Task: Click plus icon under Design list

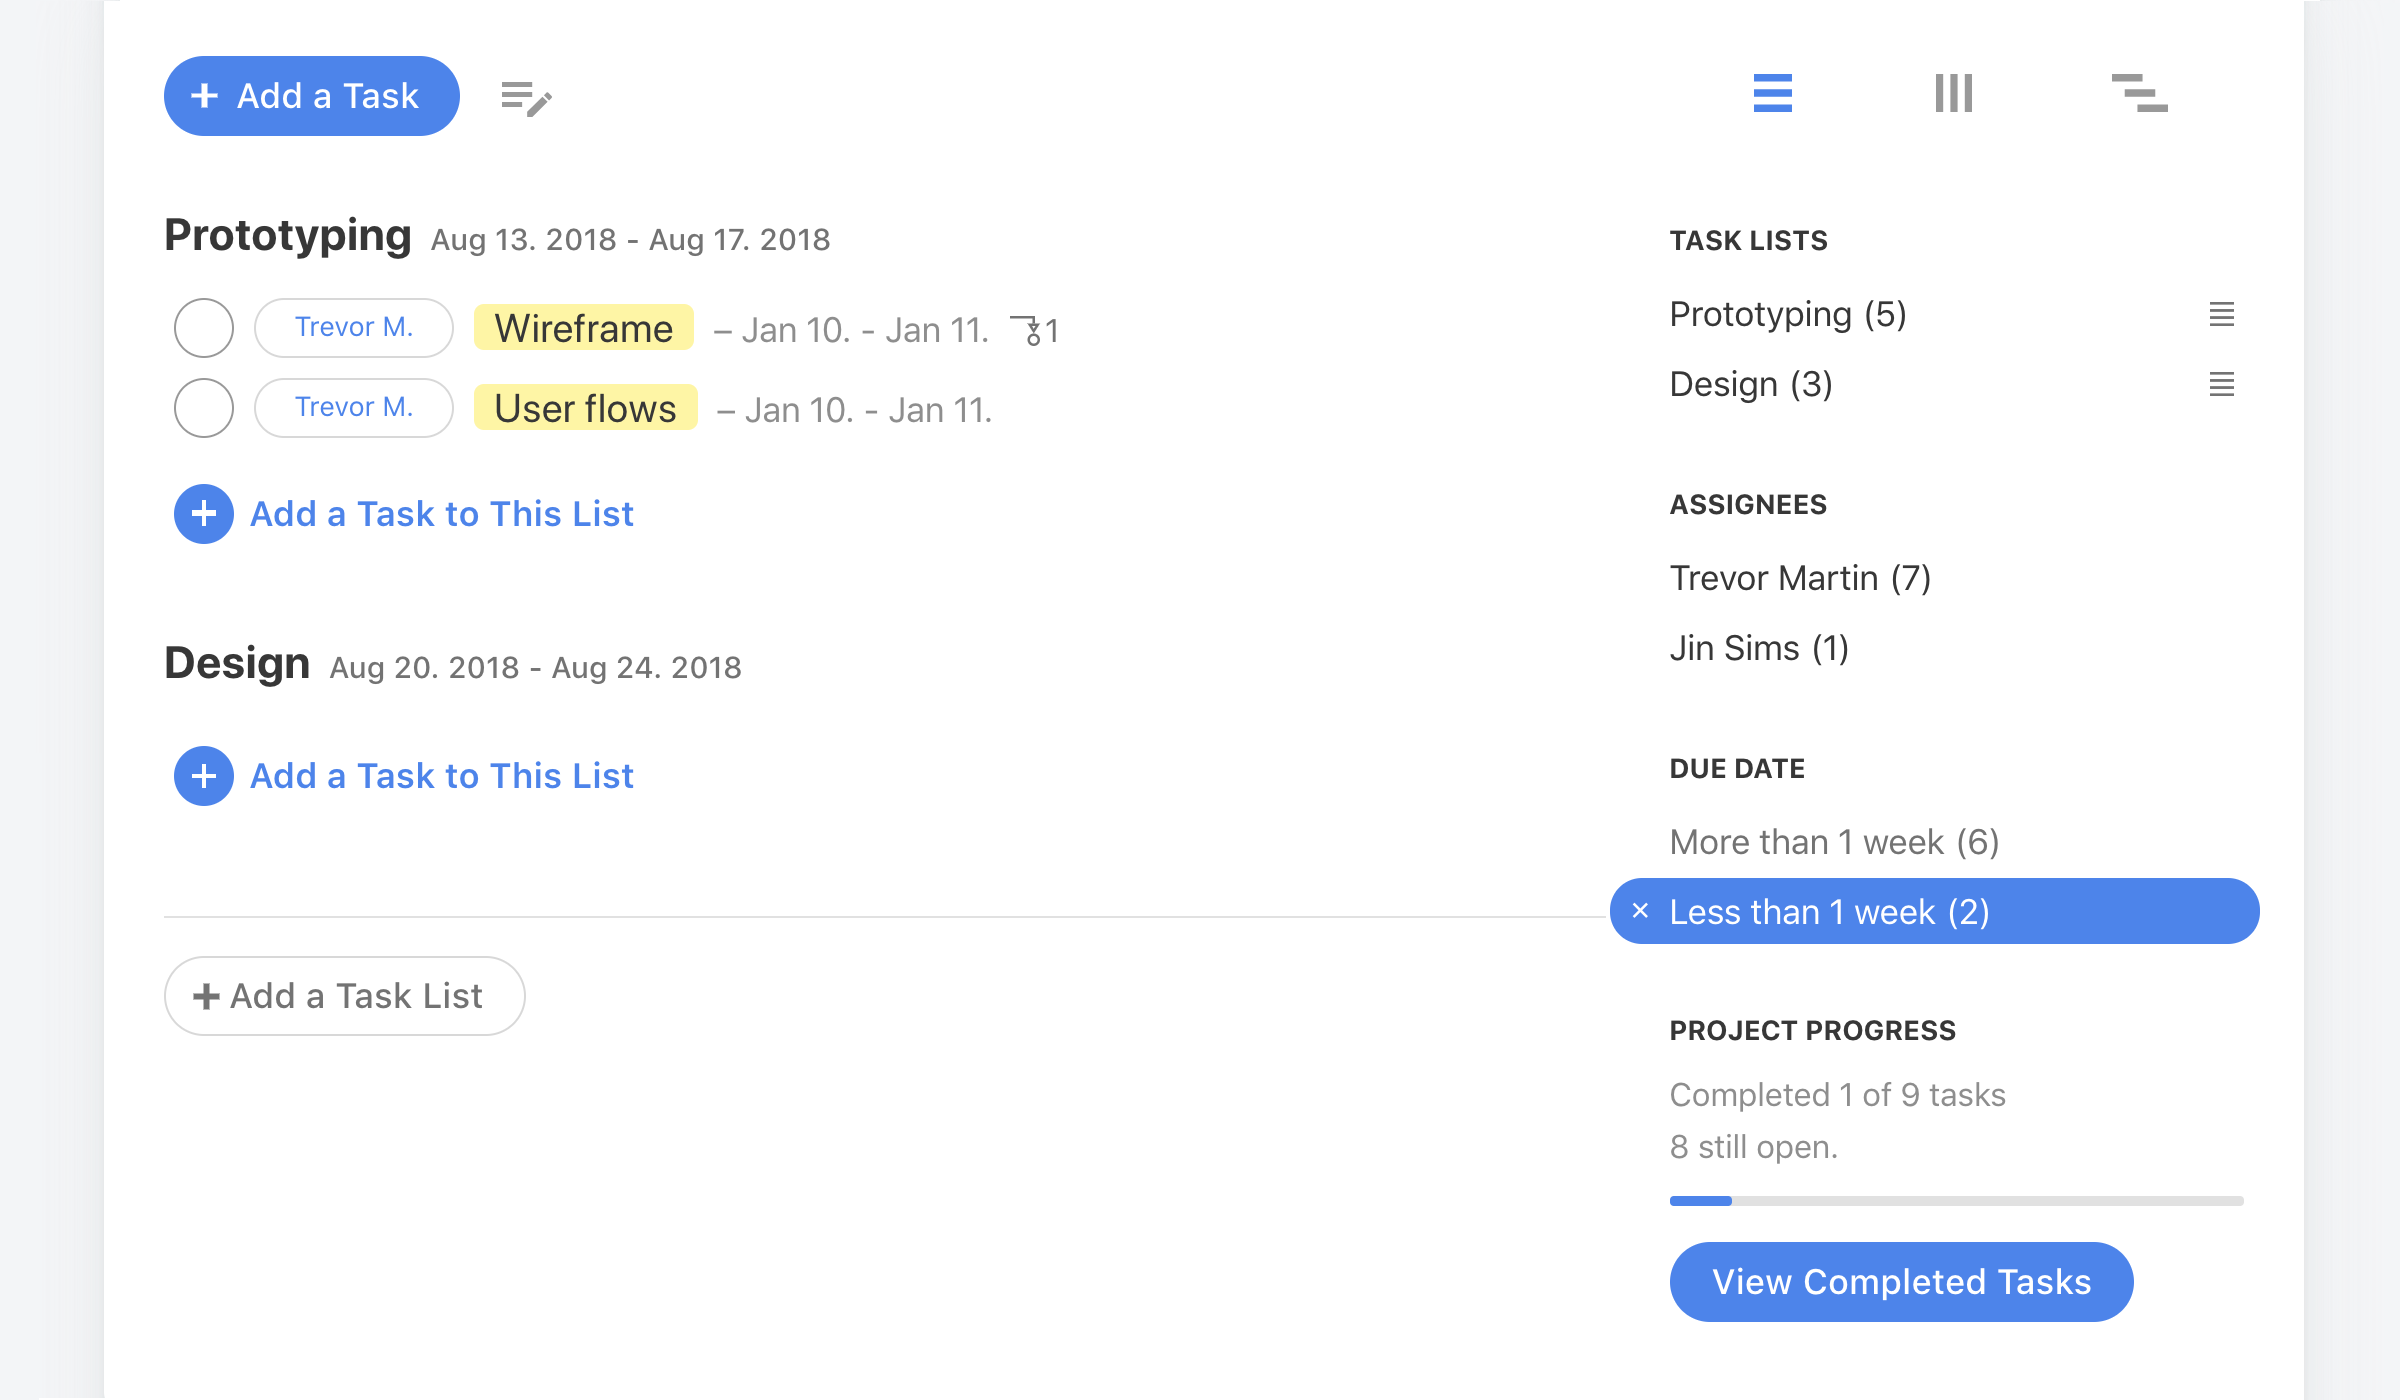Action: [x=204, y=776]
